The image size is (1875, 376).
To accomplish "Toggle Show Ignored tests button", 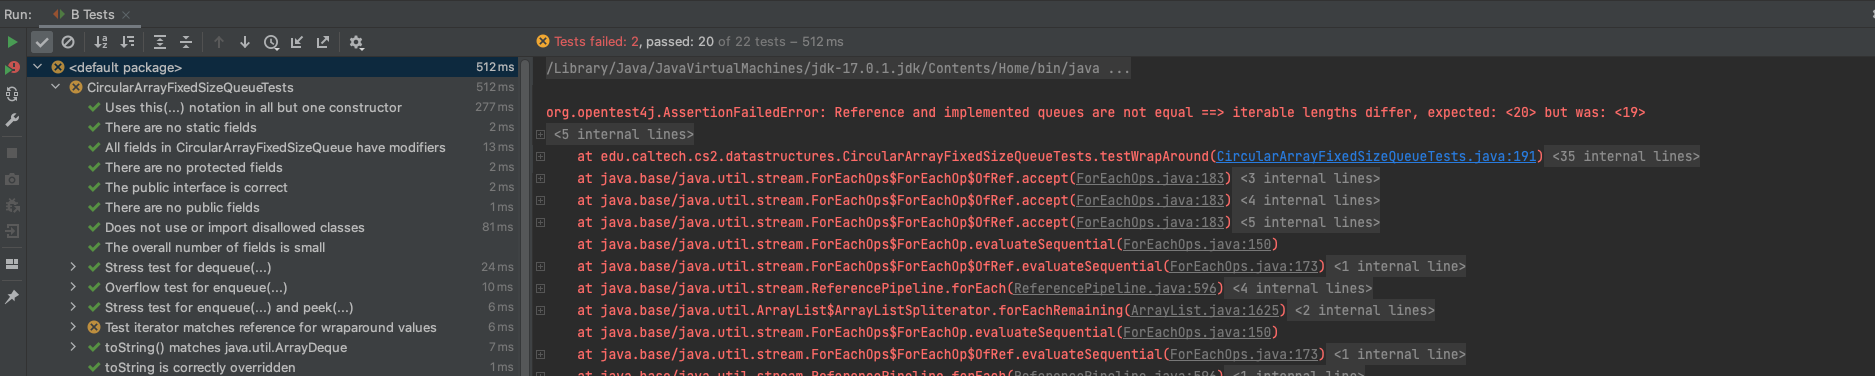I will 68,42.
